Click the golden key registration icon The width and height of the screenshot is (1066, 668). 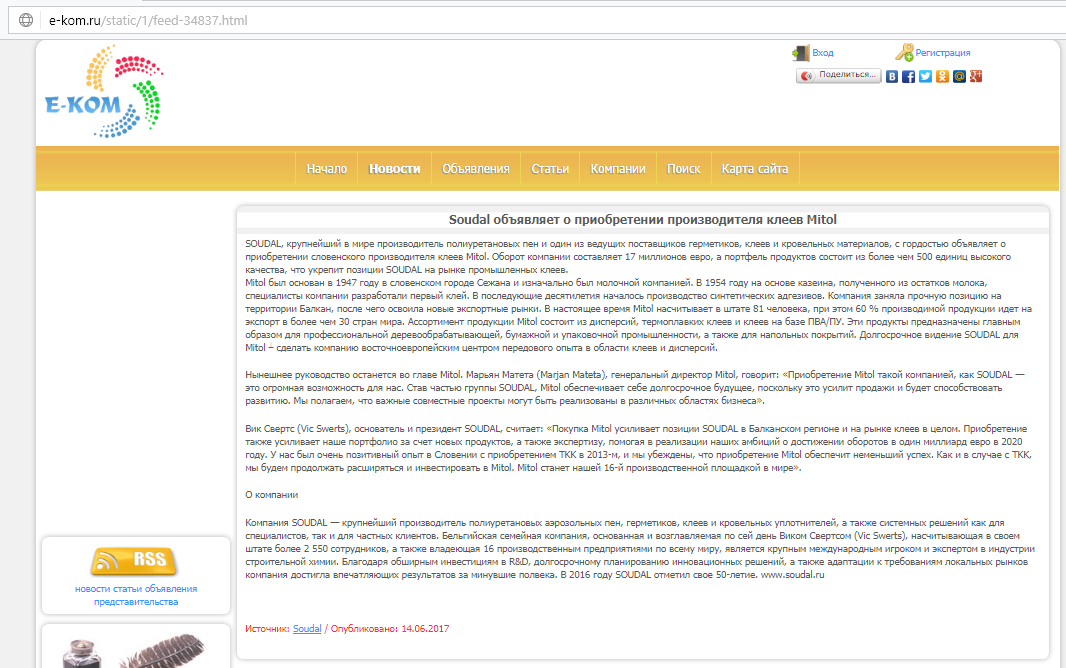pyautogui.click(x=904, y=52)
